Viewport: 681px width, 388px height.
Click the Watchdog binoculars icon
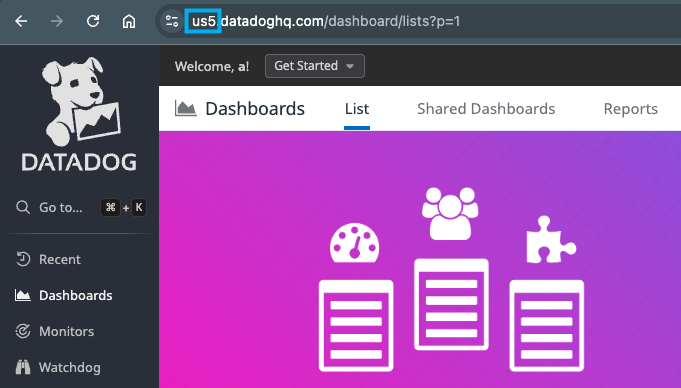click(x=23, y=367)
